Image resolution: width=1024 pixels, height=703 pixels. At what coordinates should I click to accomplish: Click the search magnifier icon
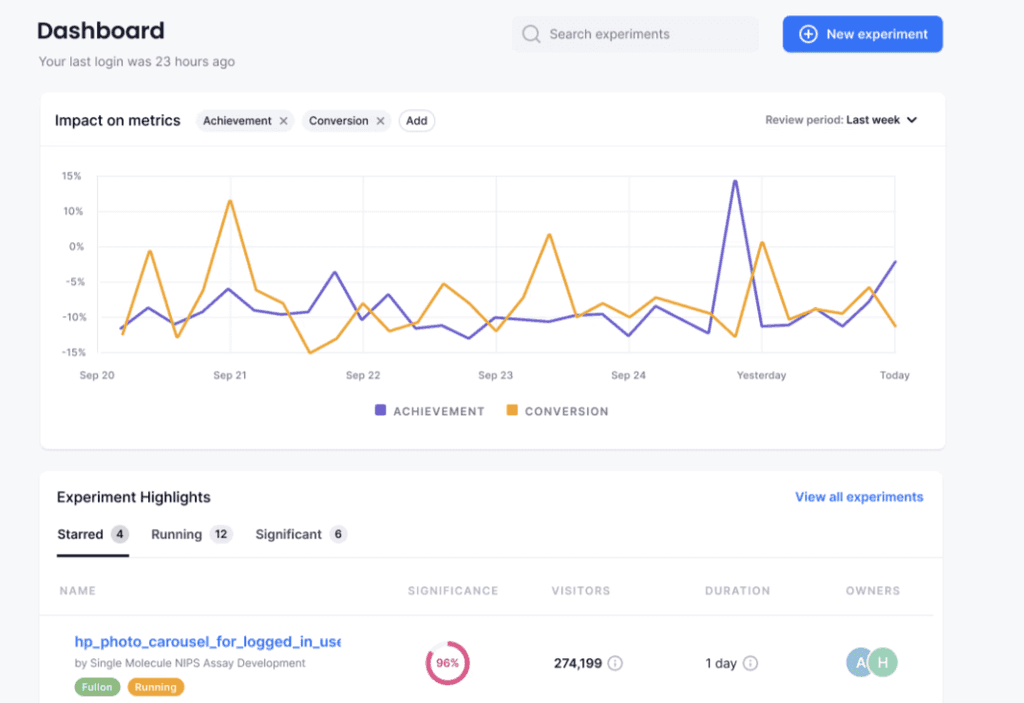(x=531, y=34)
